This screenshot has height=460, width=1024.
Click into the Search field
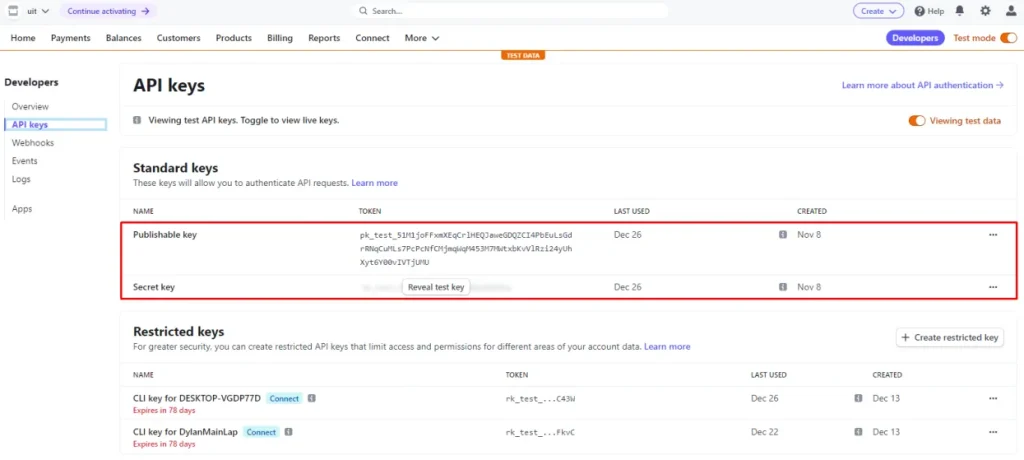510,11
